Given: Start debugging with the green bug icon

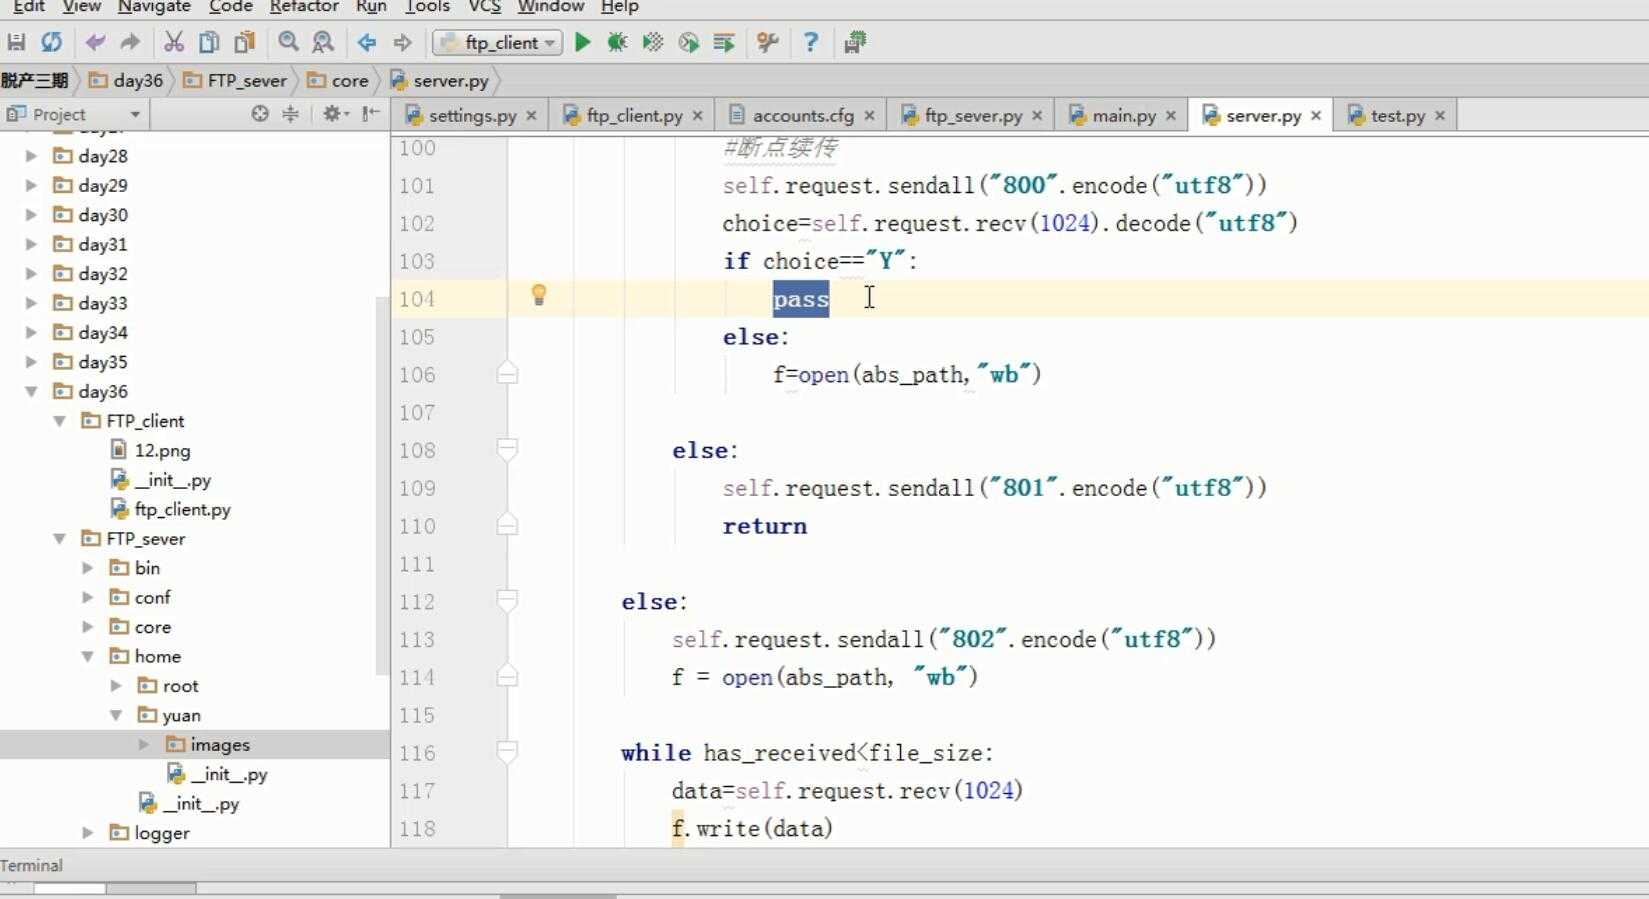Looking at the screenshot, I should point(617,42).
